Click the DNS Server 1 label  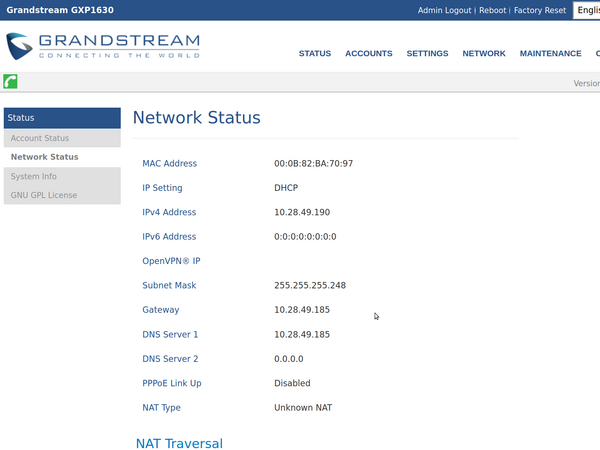(x=170, y=334)
